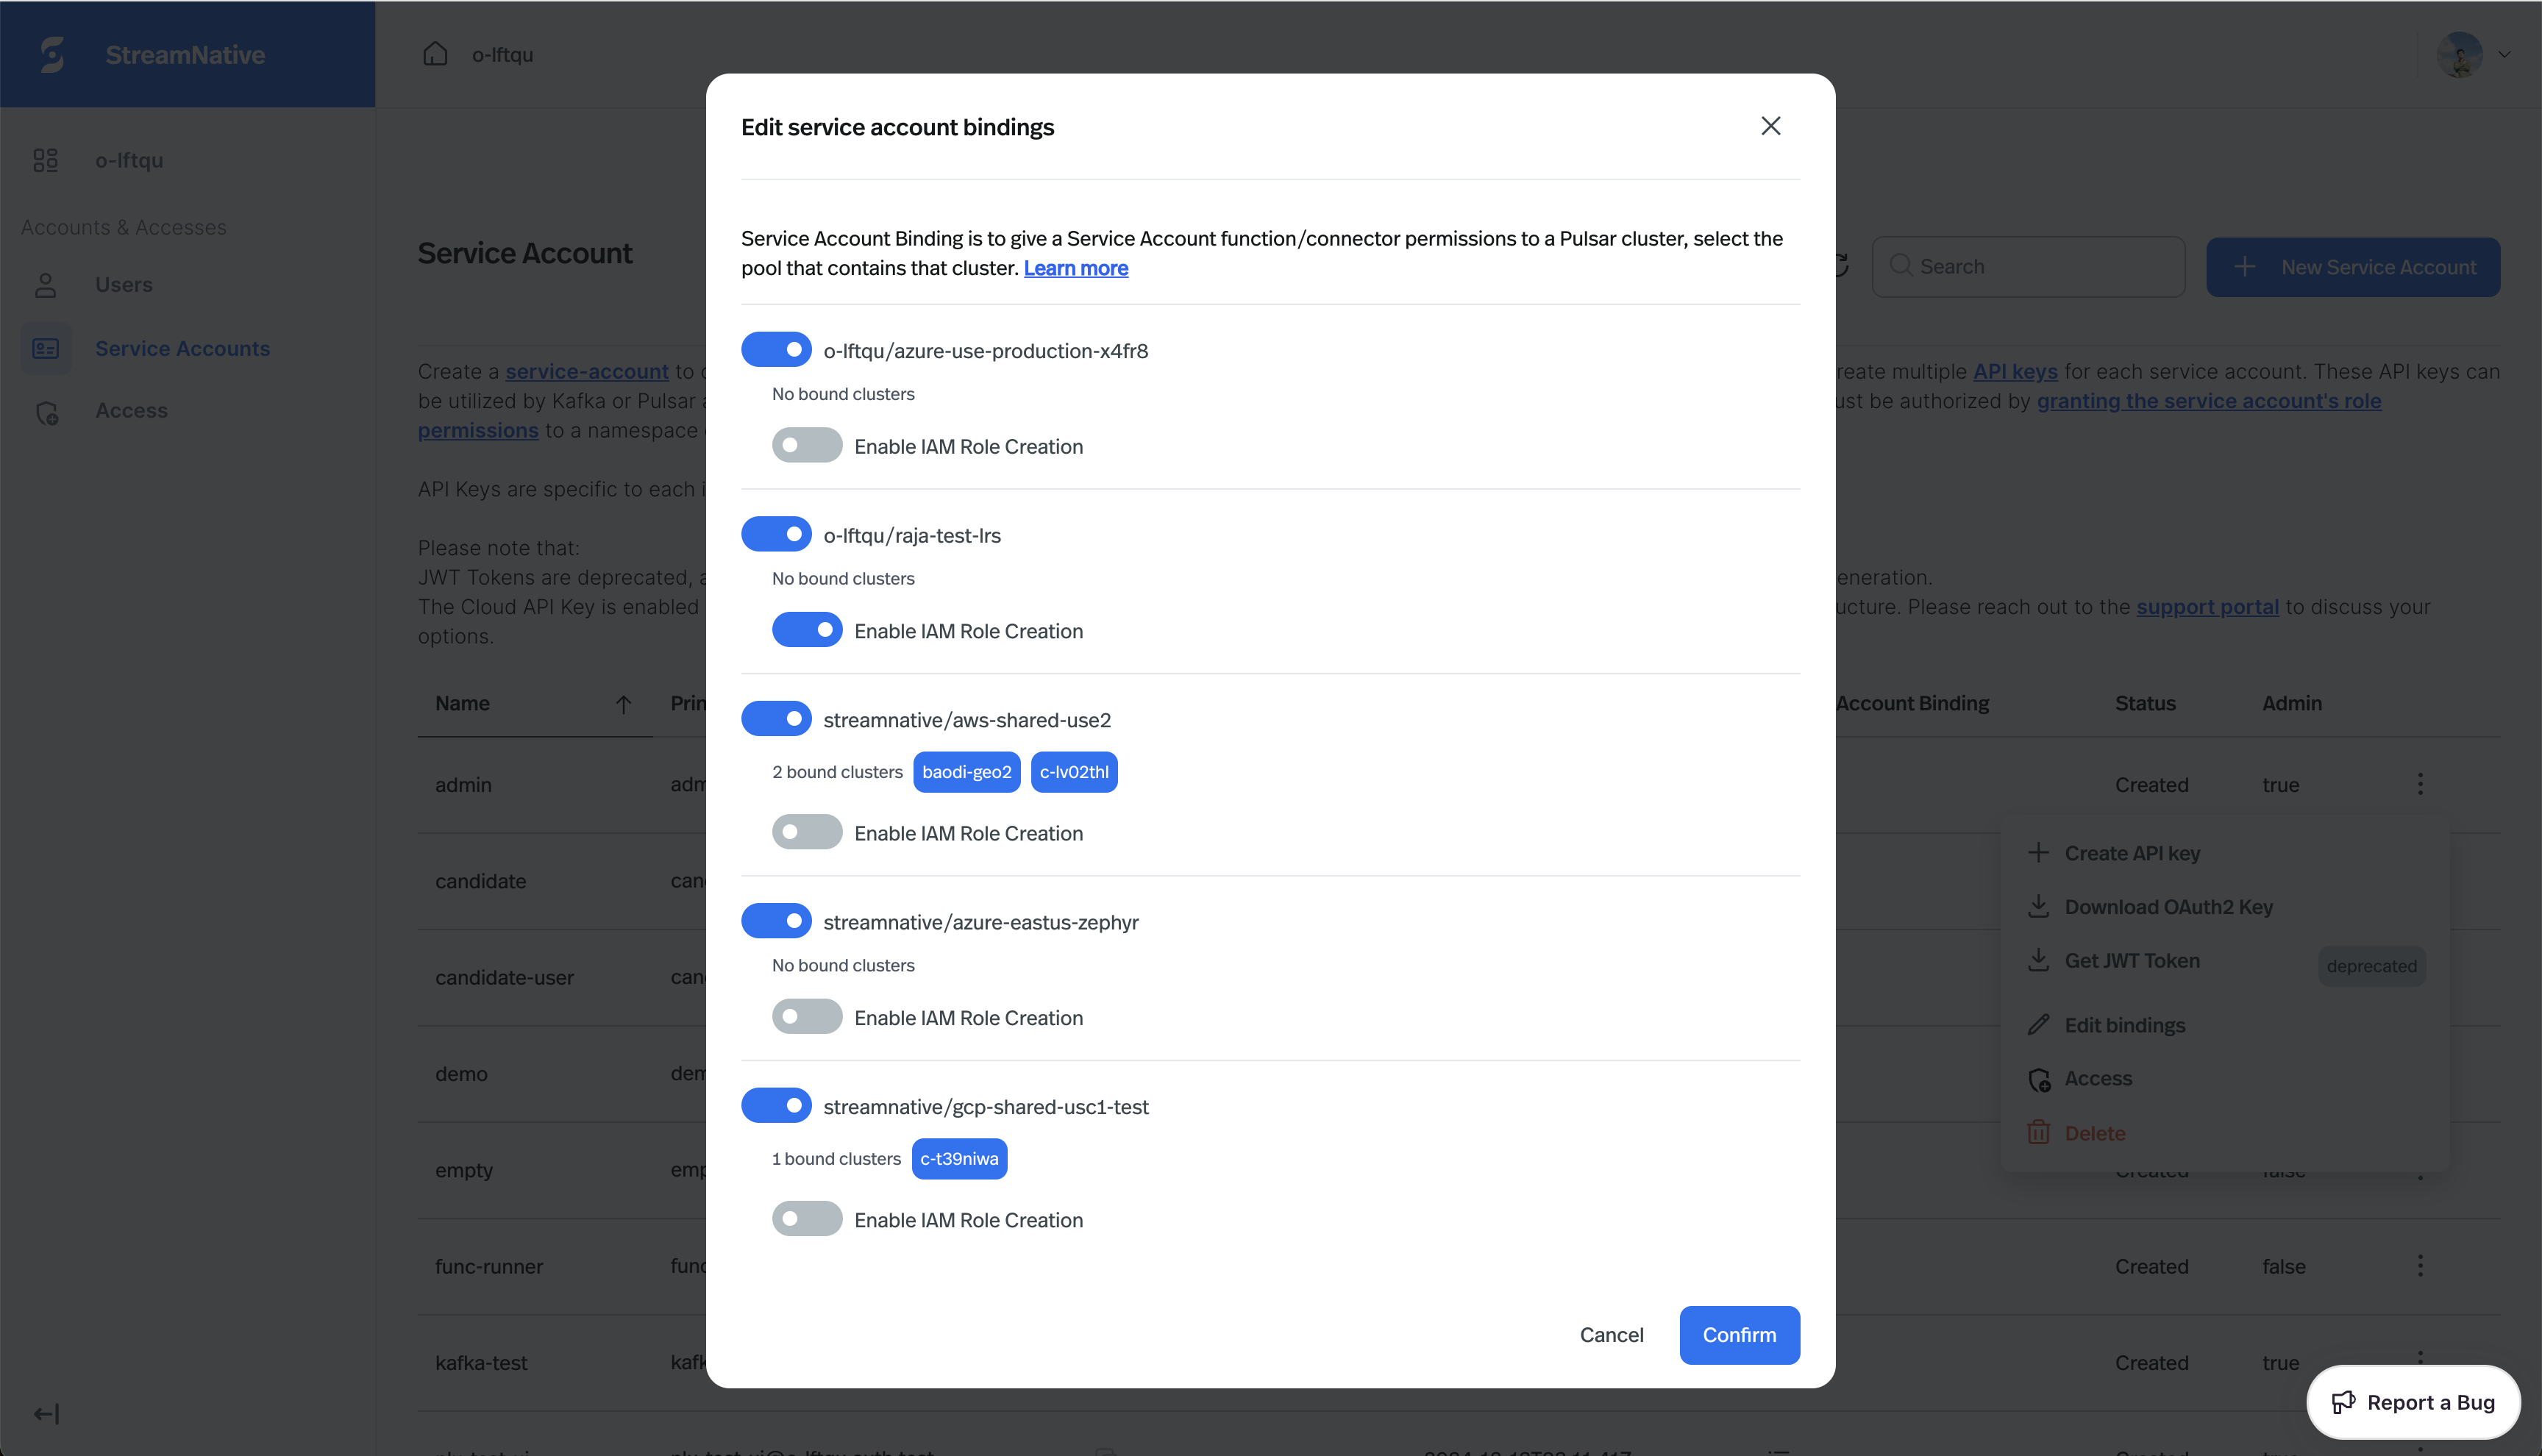
Task: Click the Delete trash icon
Action: point(2040,1131)
